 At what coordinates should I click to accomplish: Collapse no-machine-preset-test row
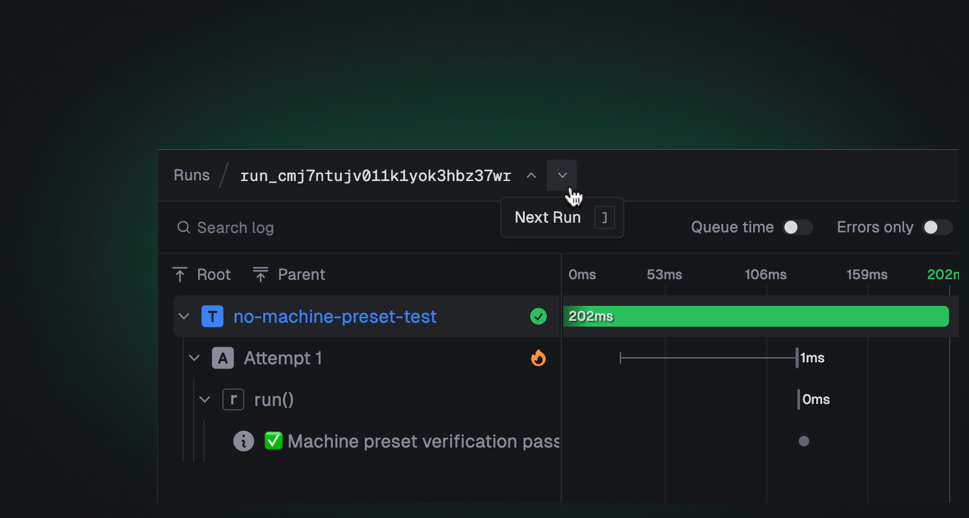(184, 316)
